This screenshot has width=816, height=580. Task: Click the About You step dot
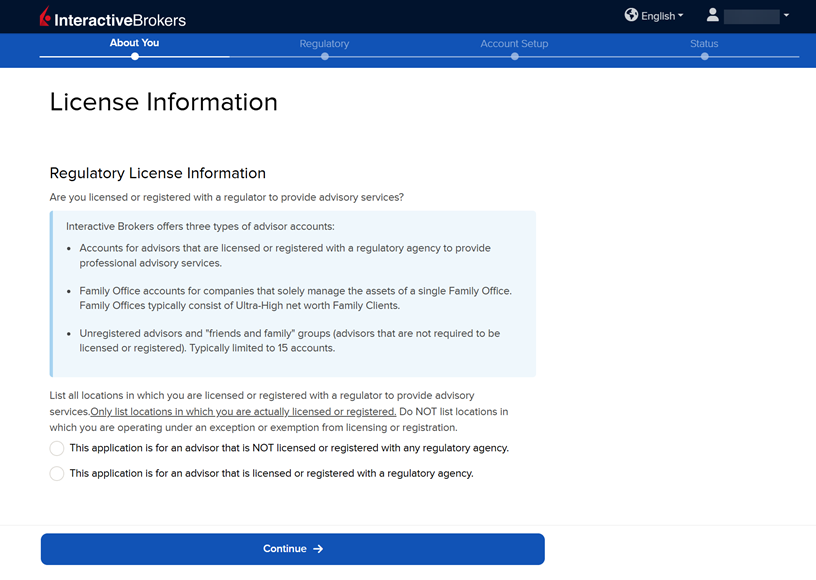(135, 57)
